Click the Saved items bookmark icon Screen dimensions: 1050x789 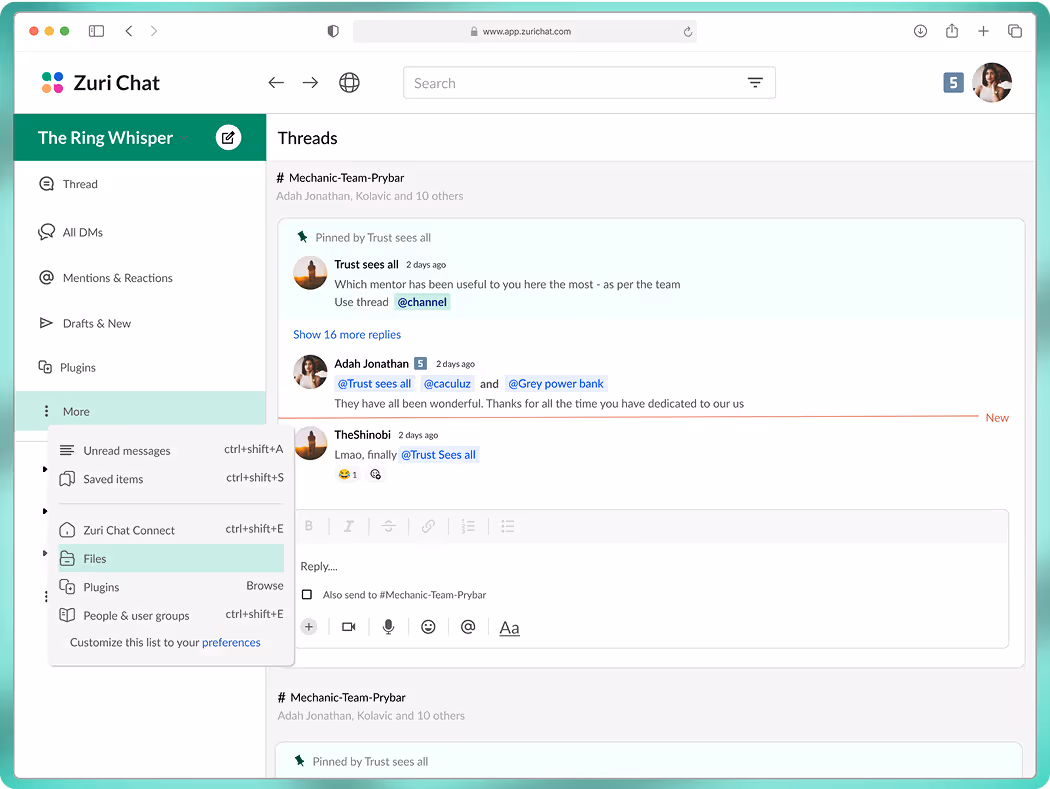click(x=67, y=479)
